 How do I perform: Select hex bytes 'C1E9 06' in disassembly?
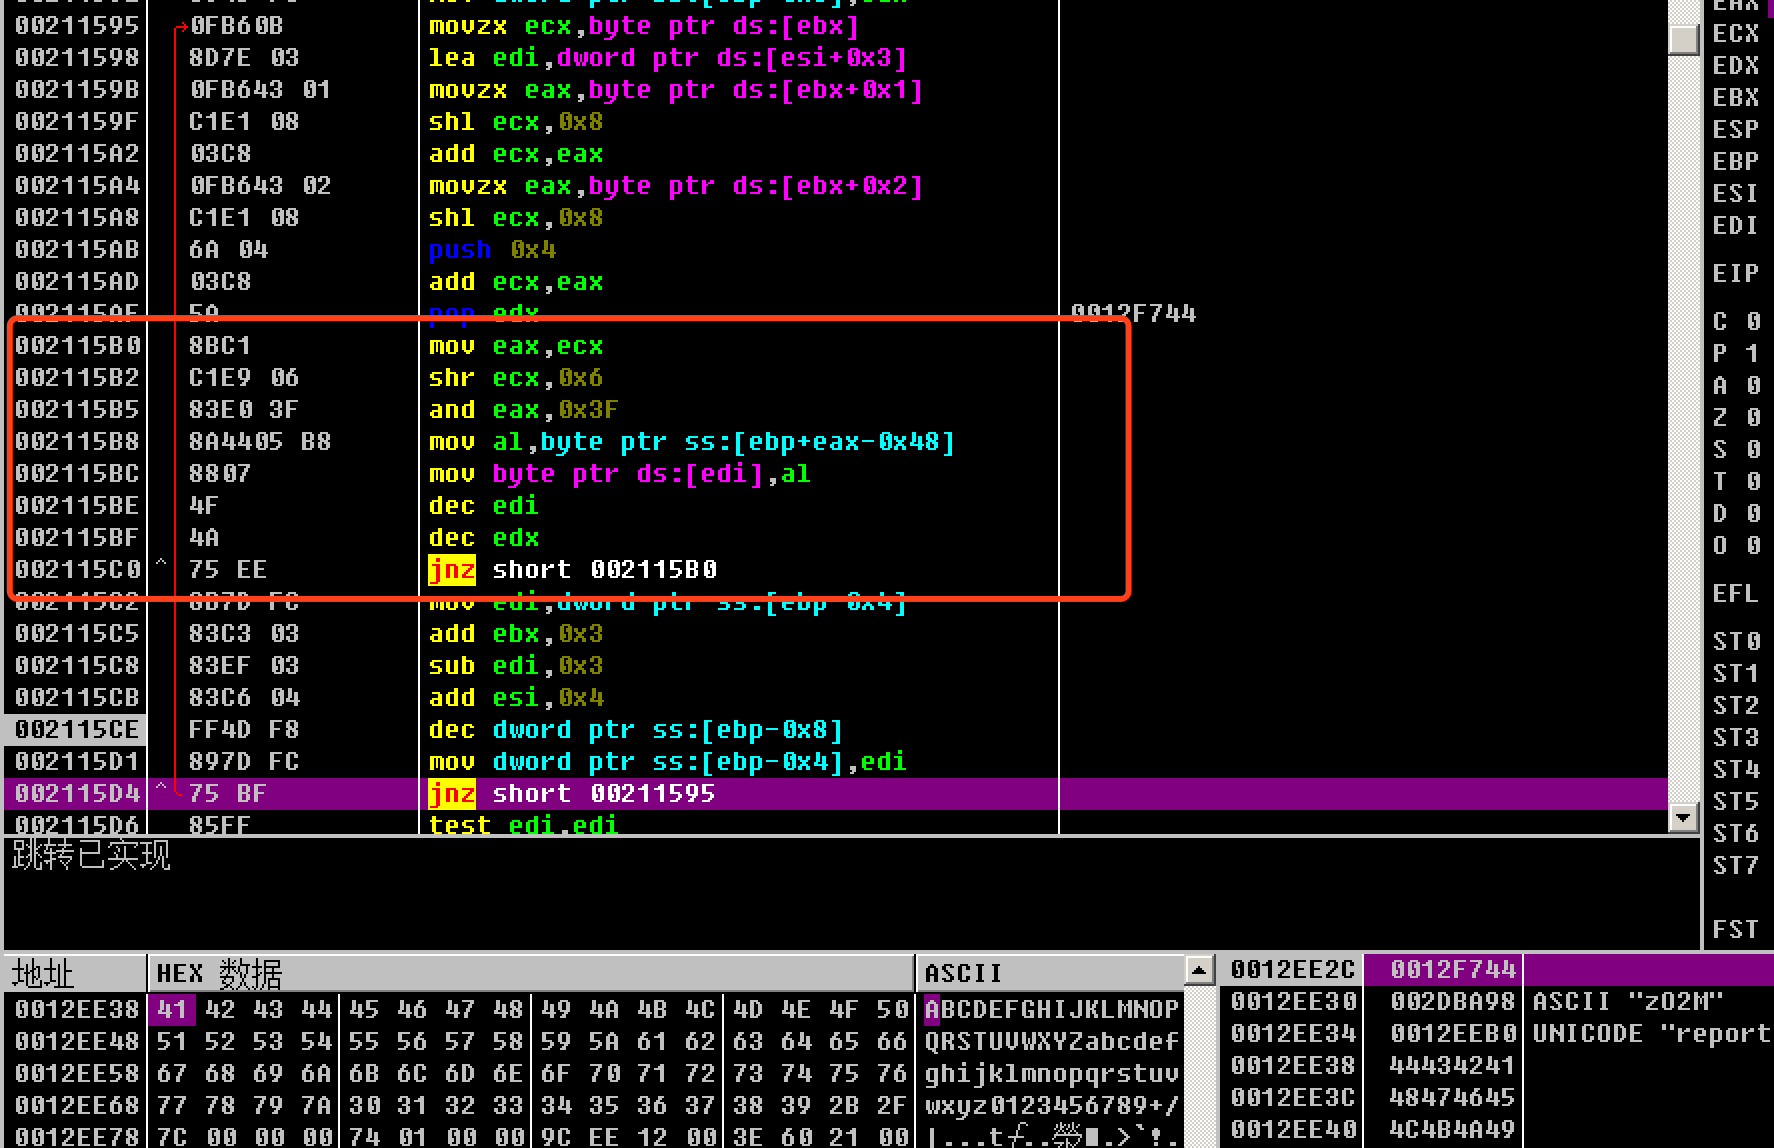[x=244, y=378]
